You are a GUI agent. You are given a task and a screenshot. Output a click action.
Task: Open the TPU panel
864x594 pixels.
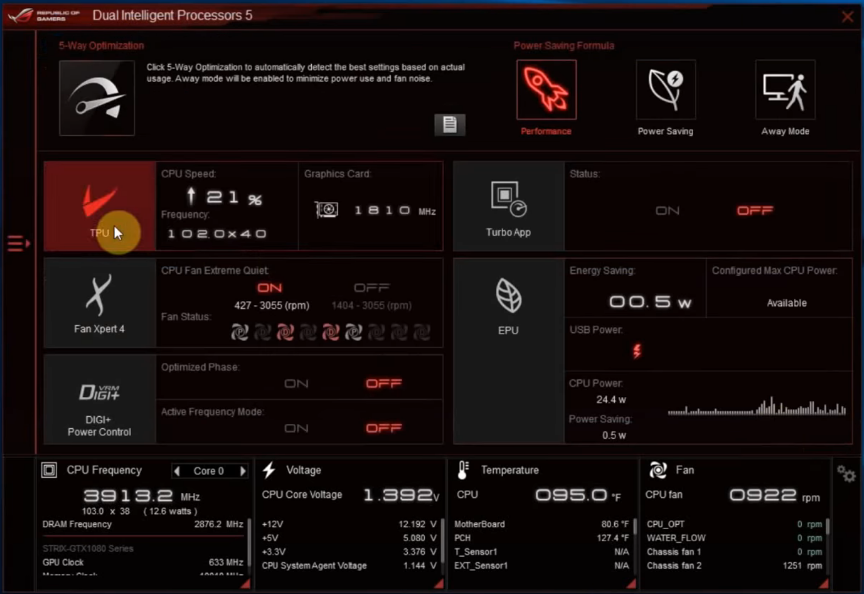[x=100, y=206]
